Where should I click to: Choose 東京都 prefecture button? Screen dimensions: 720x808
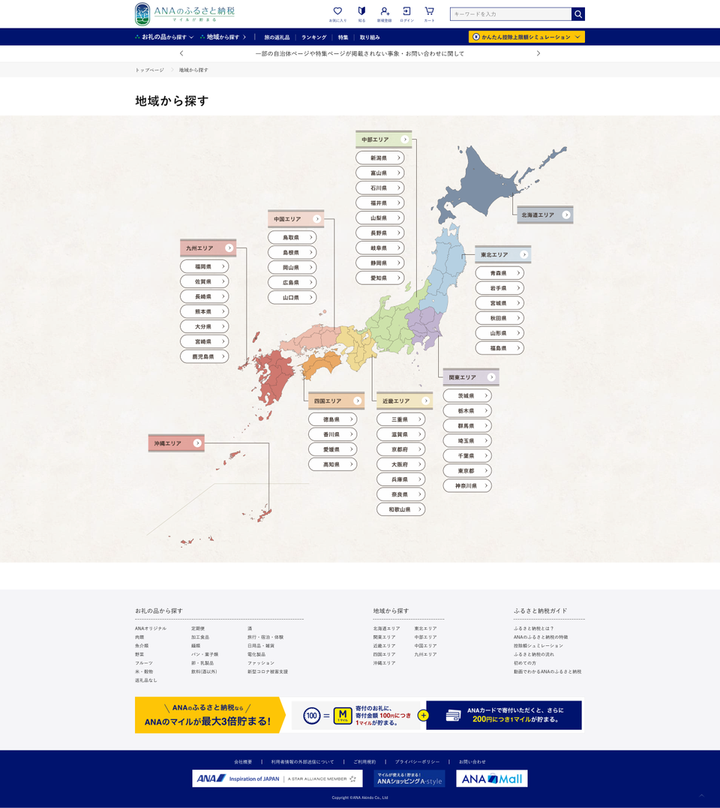tap(467, 471)
